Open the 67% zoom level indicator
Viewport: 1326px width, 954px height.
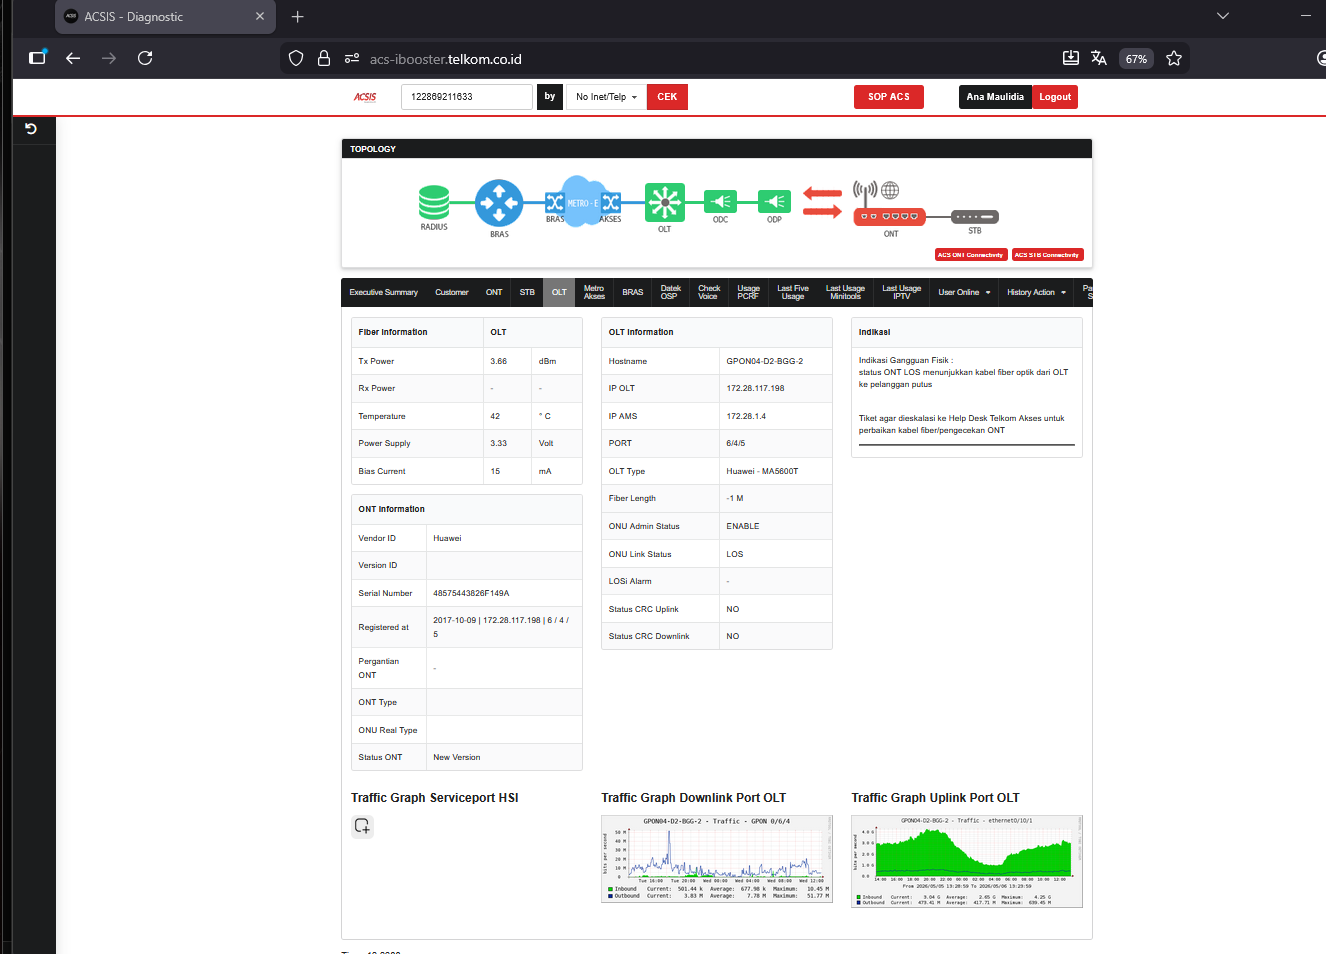click(1136, 59)
